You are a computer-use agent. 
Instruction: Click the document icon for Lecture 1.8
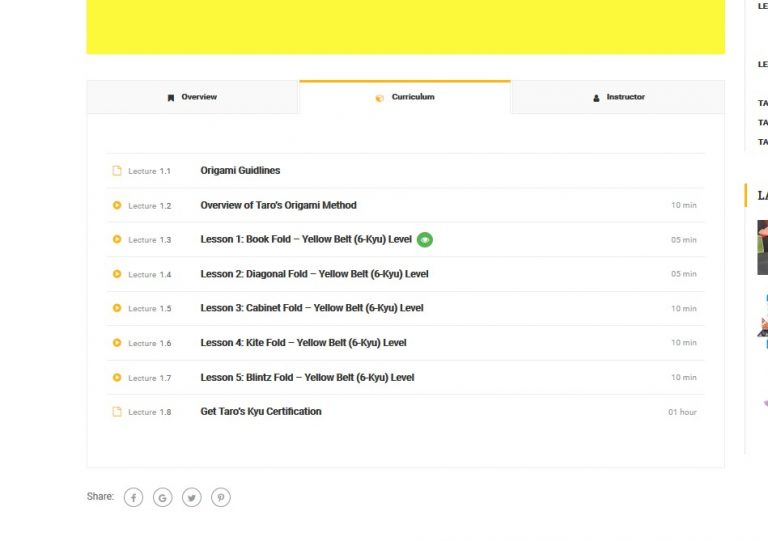pyautogui.click(x=117, y=412)
